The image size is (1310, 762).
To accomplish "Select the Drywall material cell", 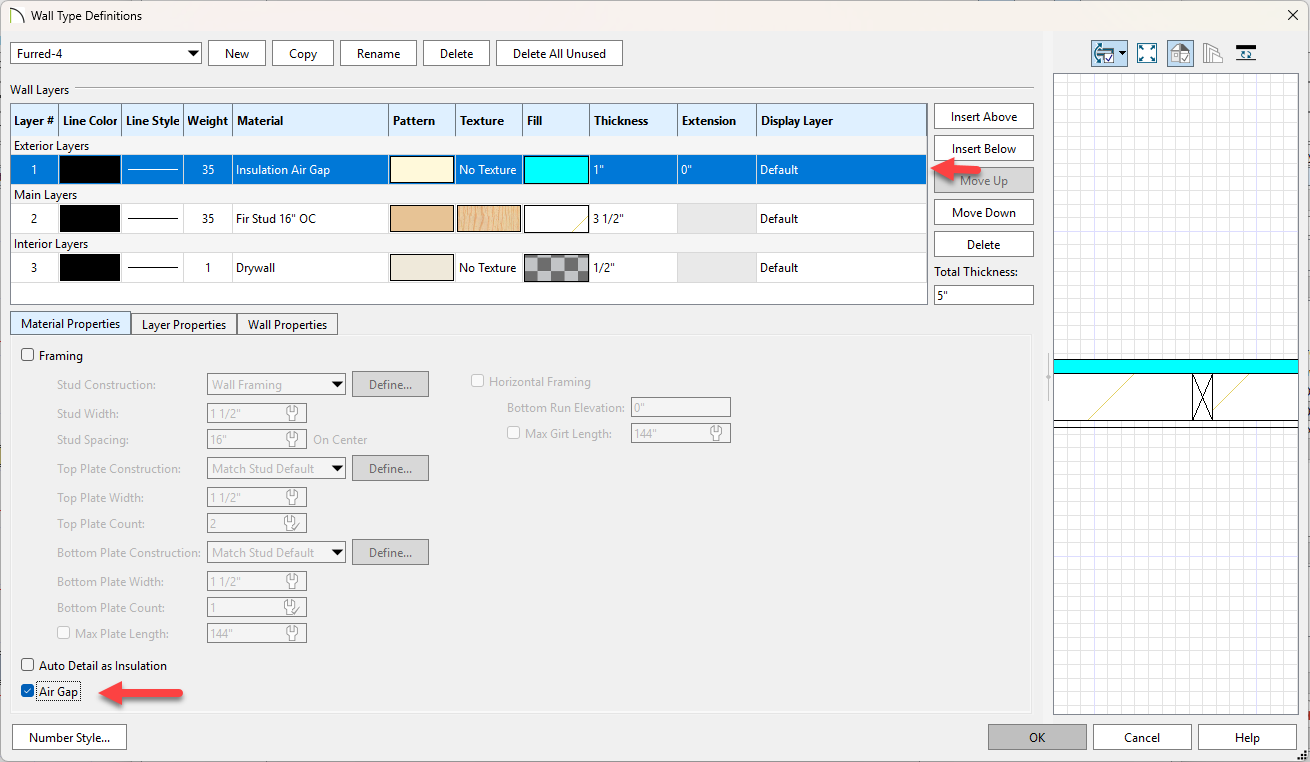I will [310, 267].
